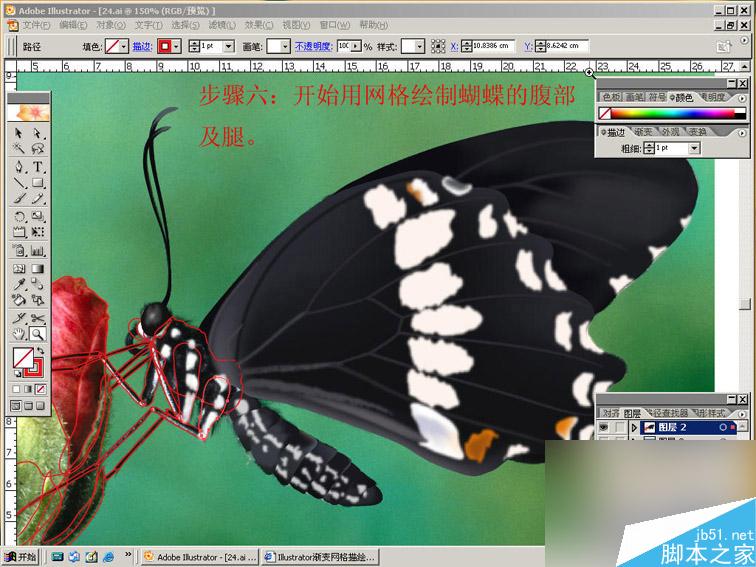Switch to 渐变 gradient tab
The image size is (756, 567).
(643, 132)
